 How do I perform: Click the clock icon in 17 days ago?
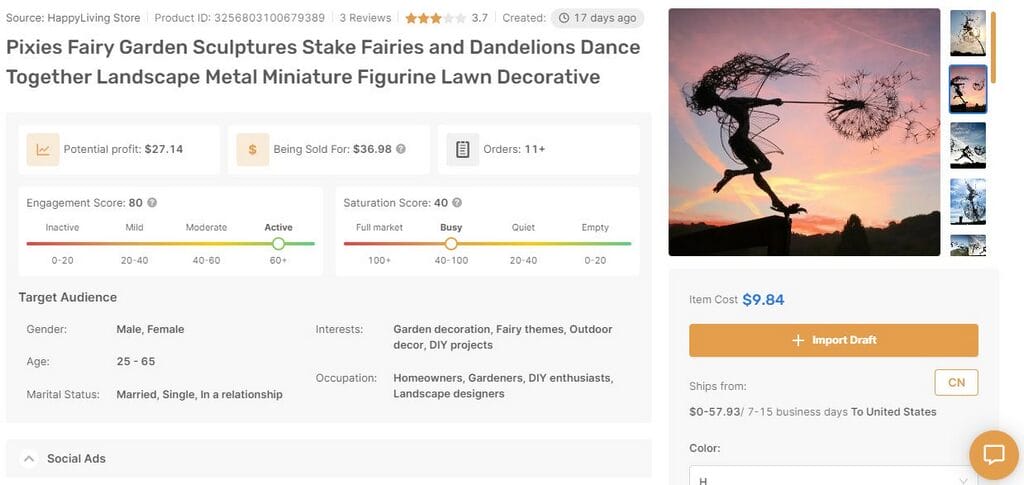[564, 18]
